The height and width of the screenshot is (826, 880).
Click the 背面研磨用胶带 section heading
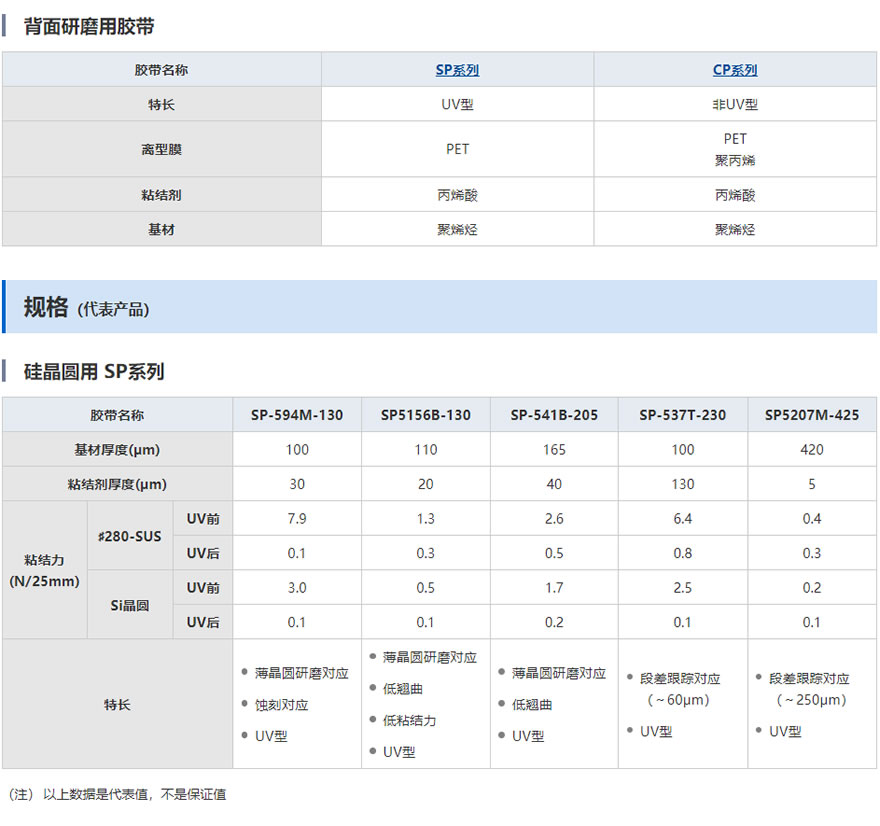click(89, 27)
